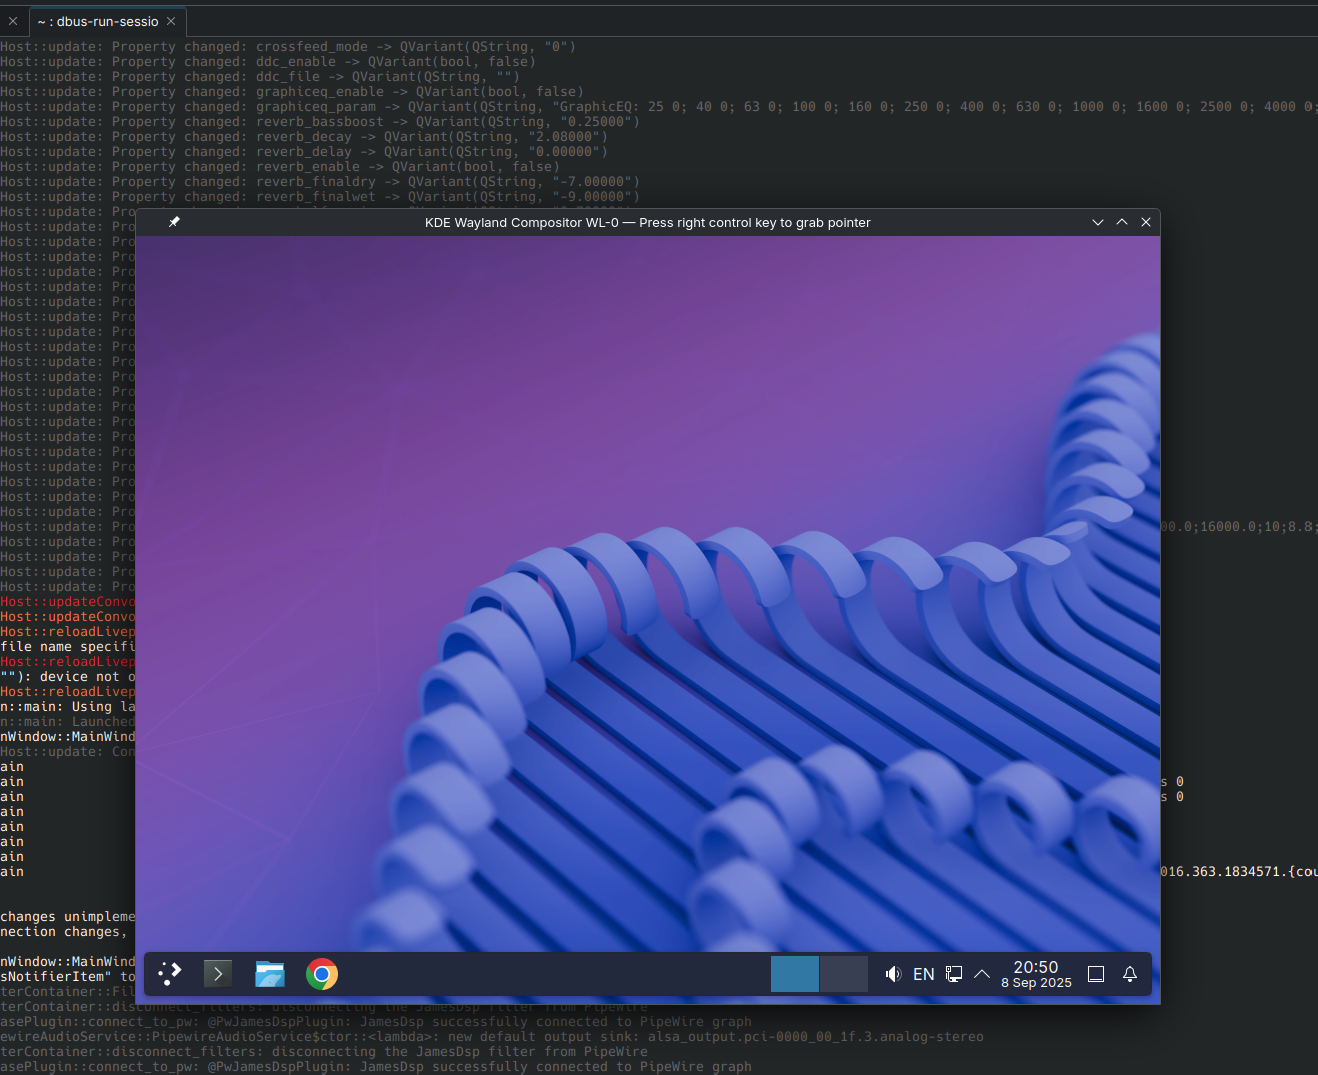Launch Google Chrome from the panel

coord(322,974)
